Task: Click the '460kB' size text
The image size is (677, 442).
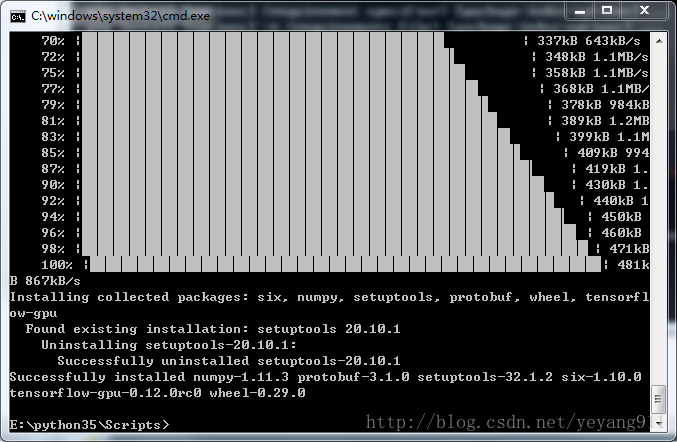Action: 621,233
